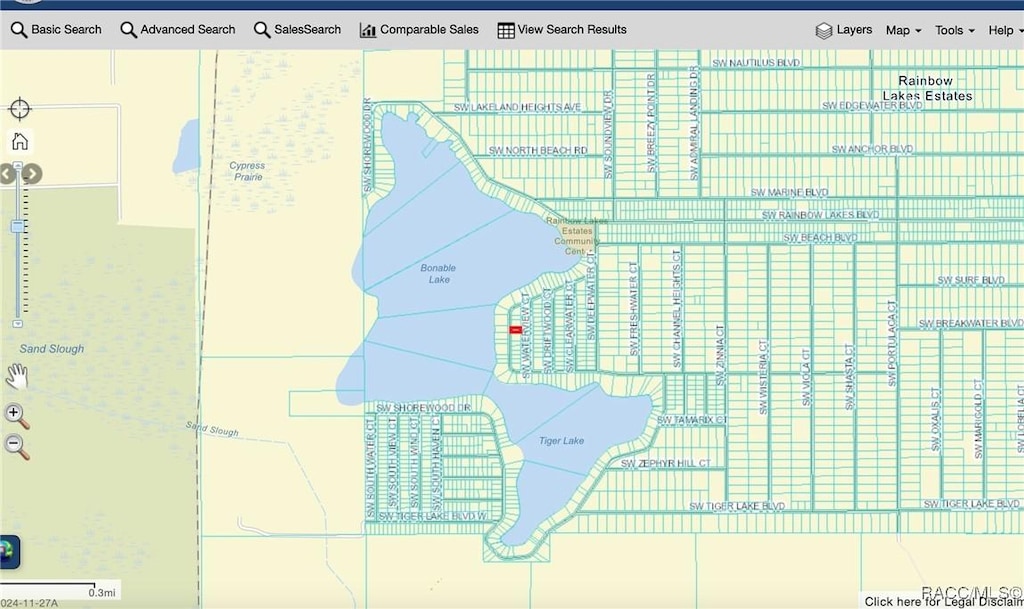Screen dimensions: 1024x609
Task: Click SW NAUTILUS BLVD street label
Action: coord(756,63)
